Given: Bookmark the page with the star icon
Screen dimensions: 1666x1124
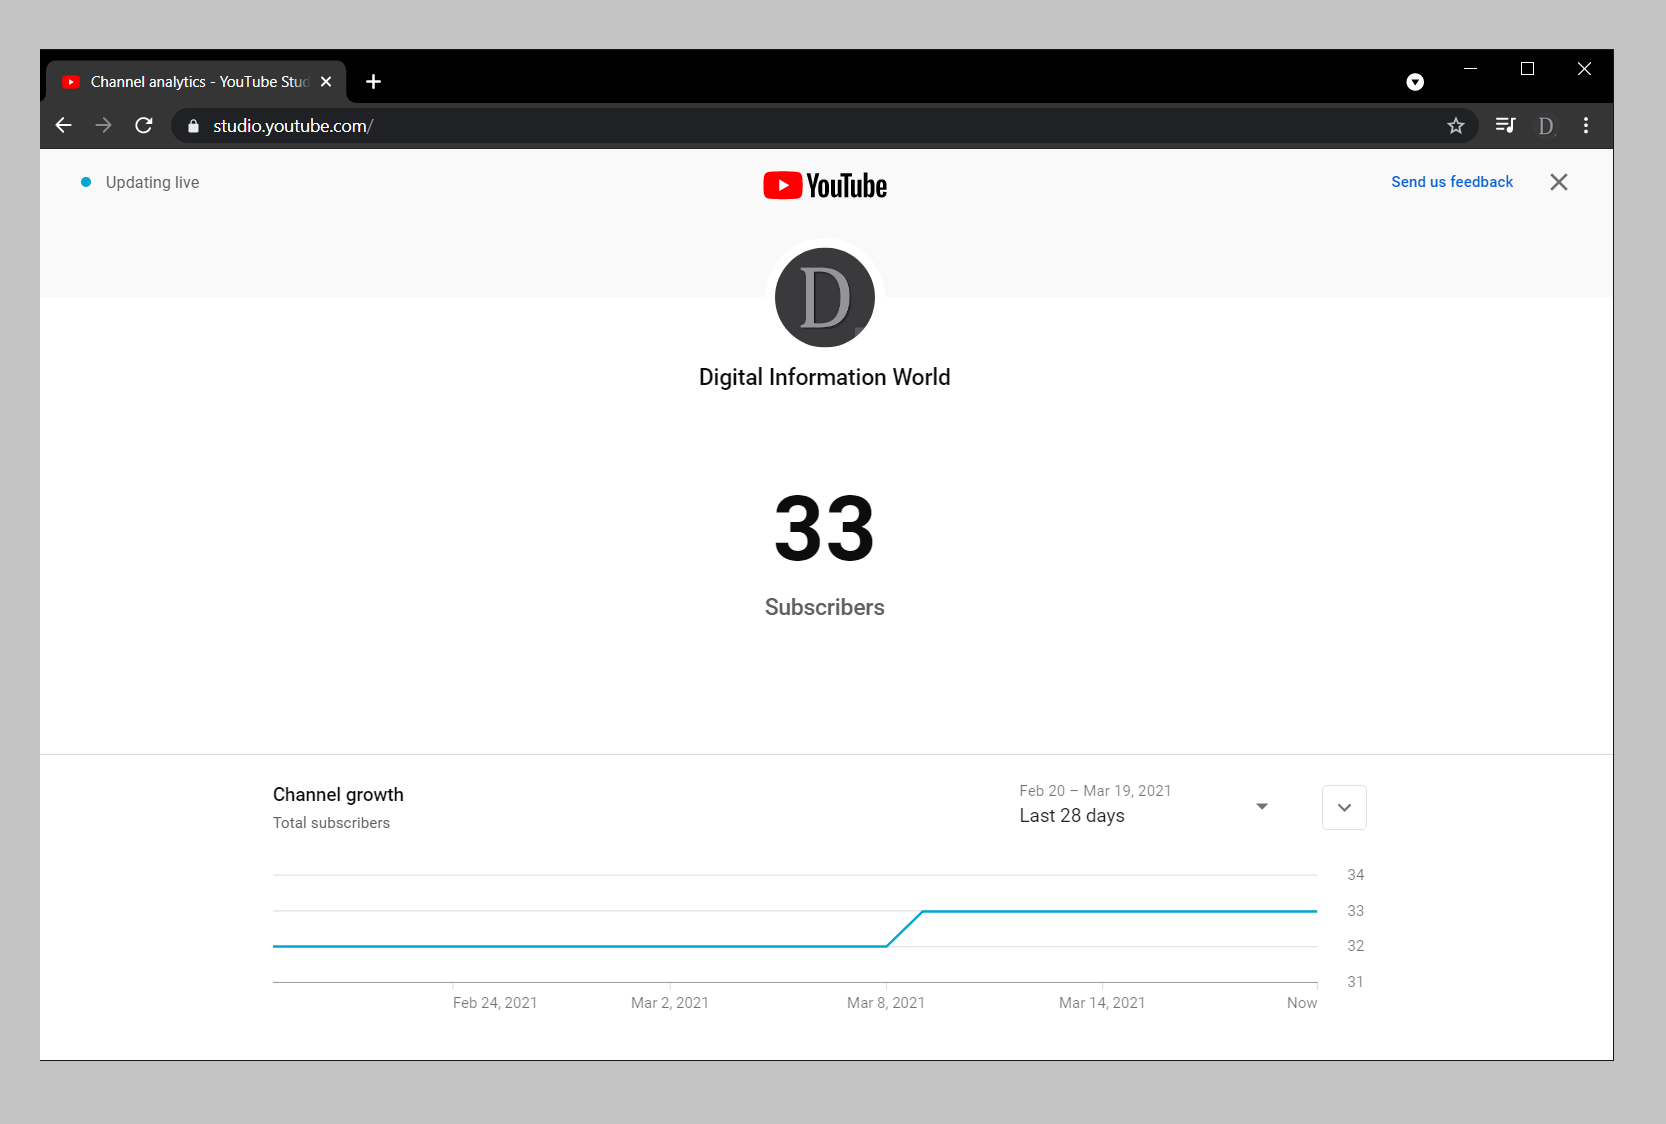Looking at the screenshot, I should (x=1456, y=125).
